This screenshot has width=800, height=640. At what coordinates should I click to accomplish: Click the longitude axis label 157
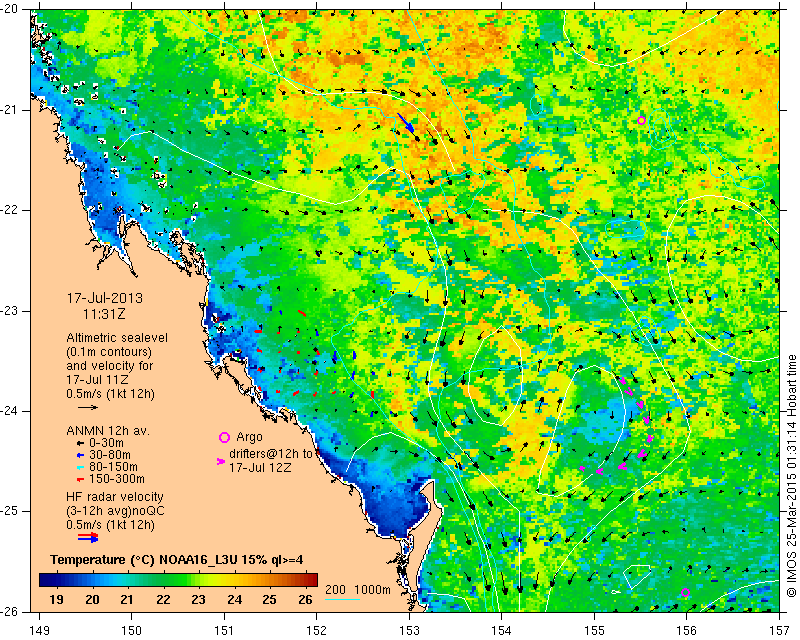tap(780, 631)
